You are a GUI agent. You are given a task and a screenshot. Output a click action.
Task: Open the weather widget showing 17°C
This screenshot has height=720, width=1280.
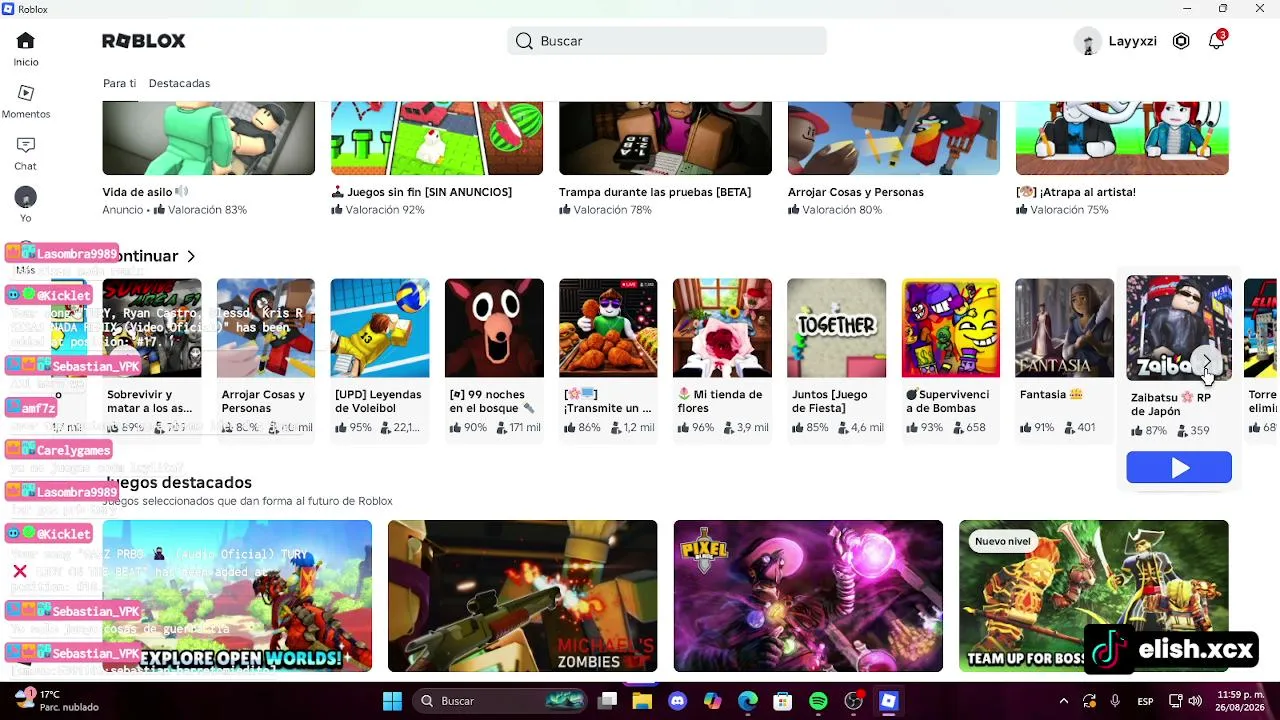point(57,701)
